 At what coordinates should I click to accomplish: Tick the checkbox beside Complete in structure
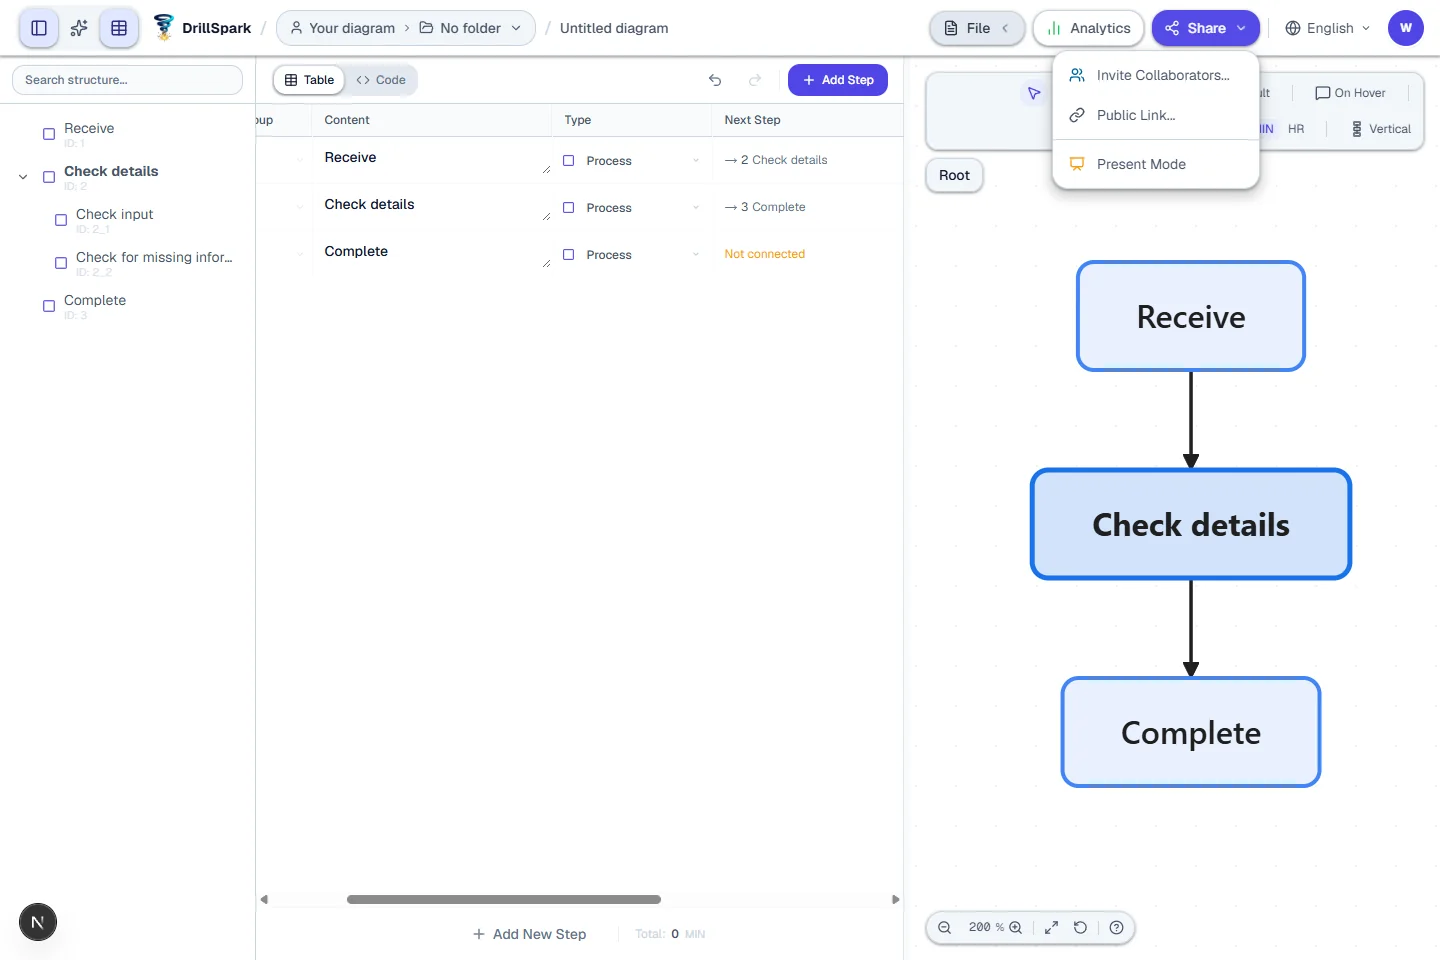(x=49, y=306)
